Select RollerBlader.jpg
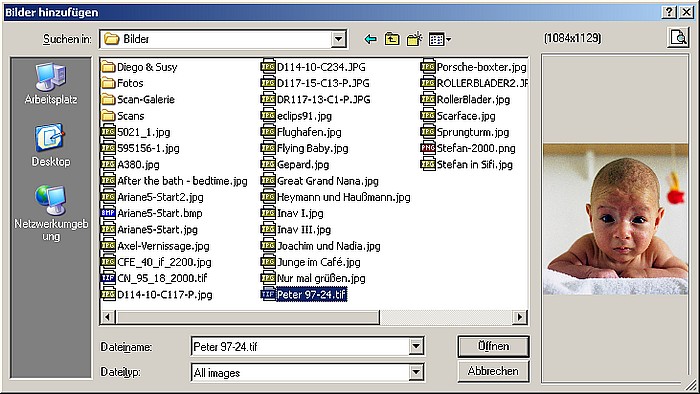Viewport: 700px width, 394px height. pyautogui.click(x=466, y=100)
